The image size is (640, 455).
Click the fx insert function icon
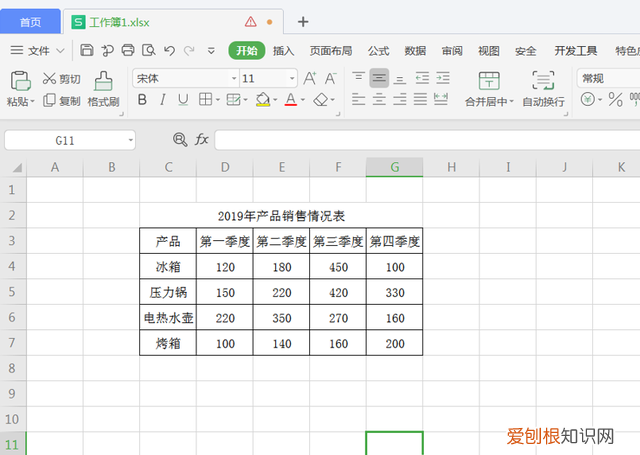[201, 140]
